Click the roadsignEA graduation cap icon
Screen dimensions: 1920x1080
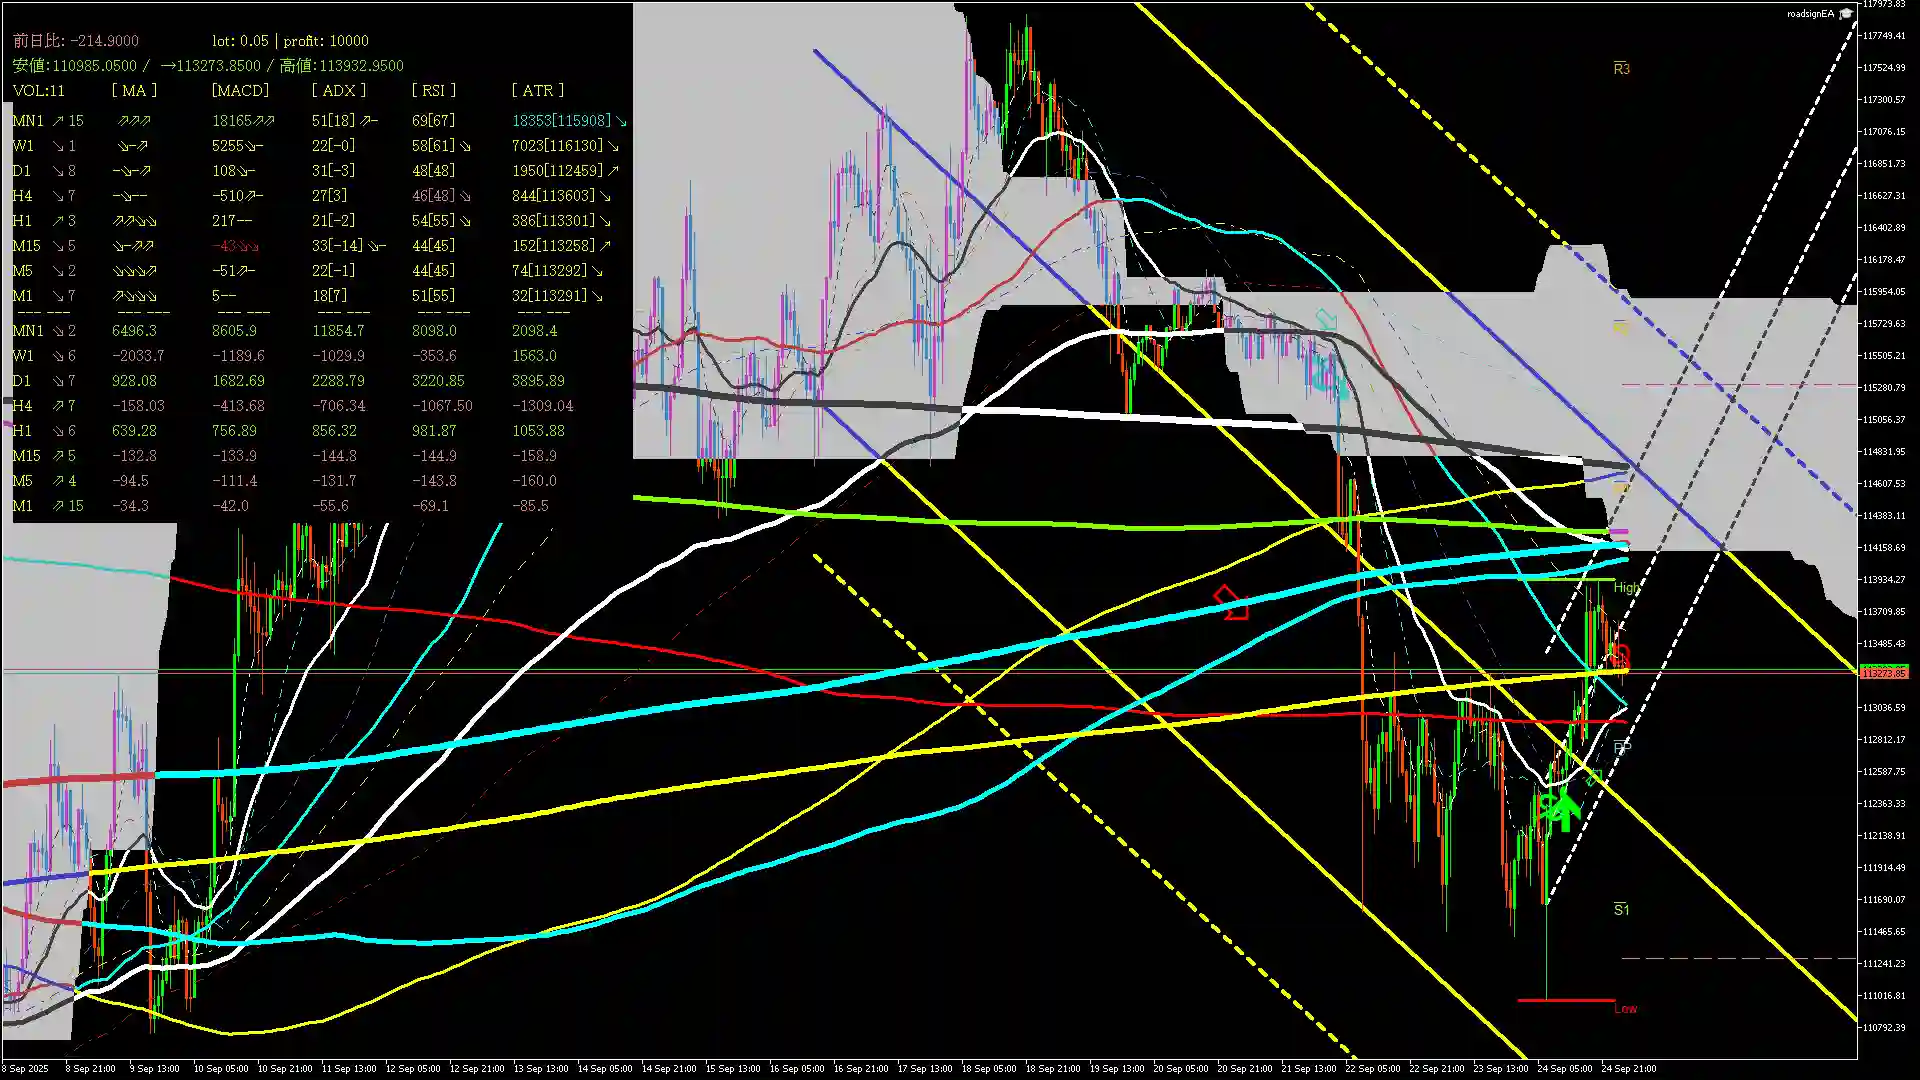[1846, 14]
